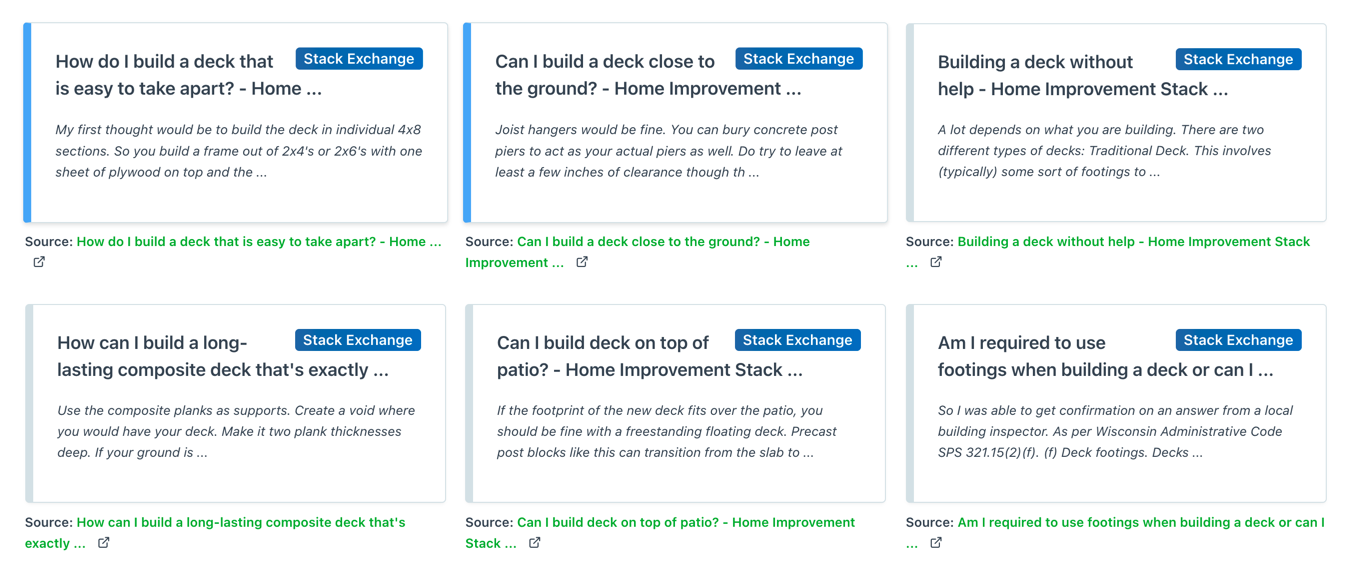Follow source link 'Building a deck without help'
Viewport: 1355px width, 574px height.
(1108, 252)
